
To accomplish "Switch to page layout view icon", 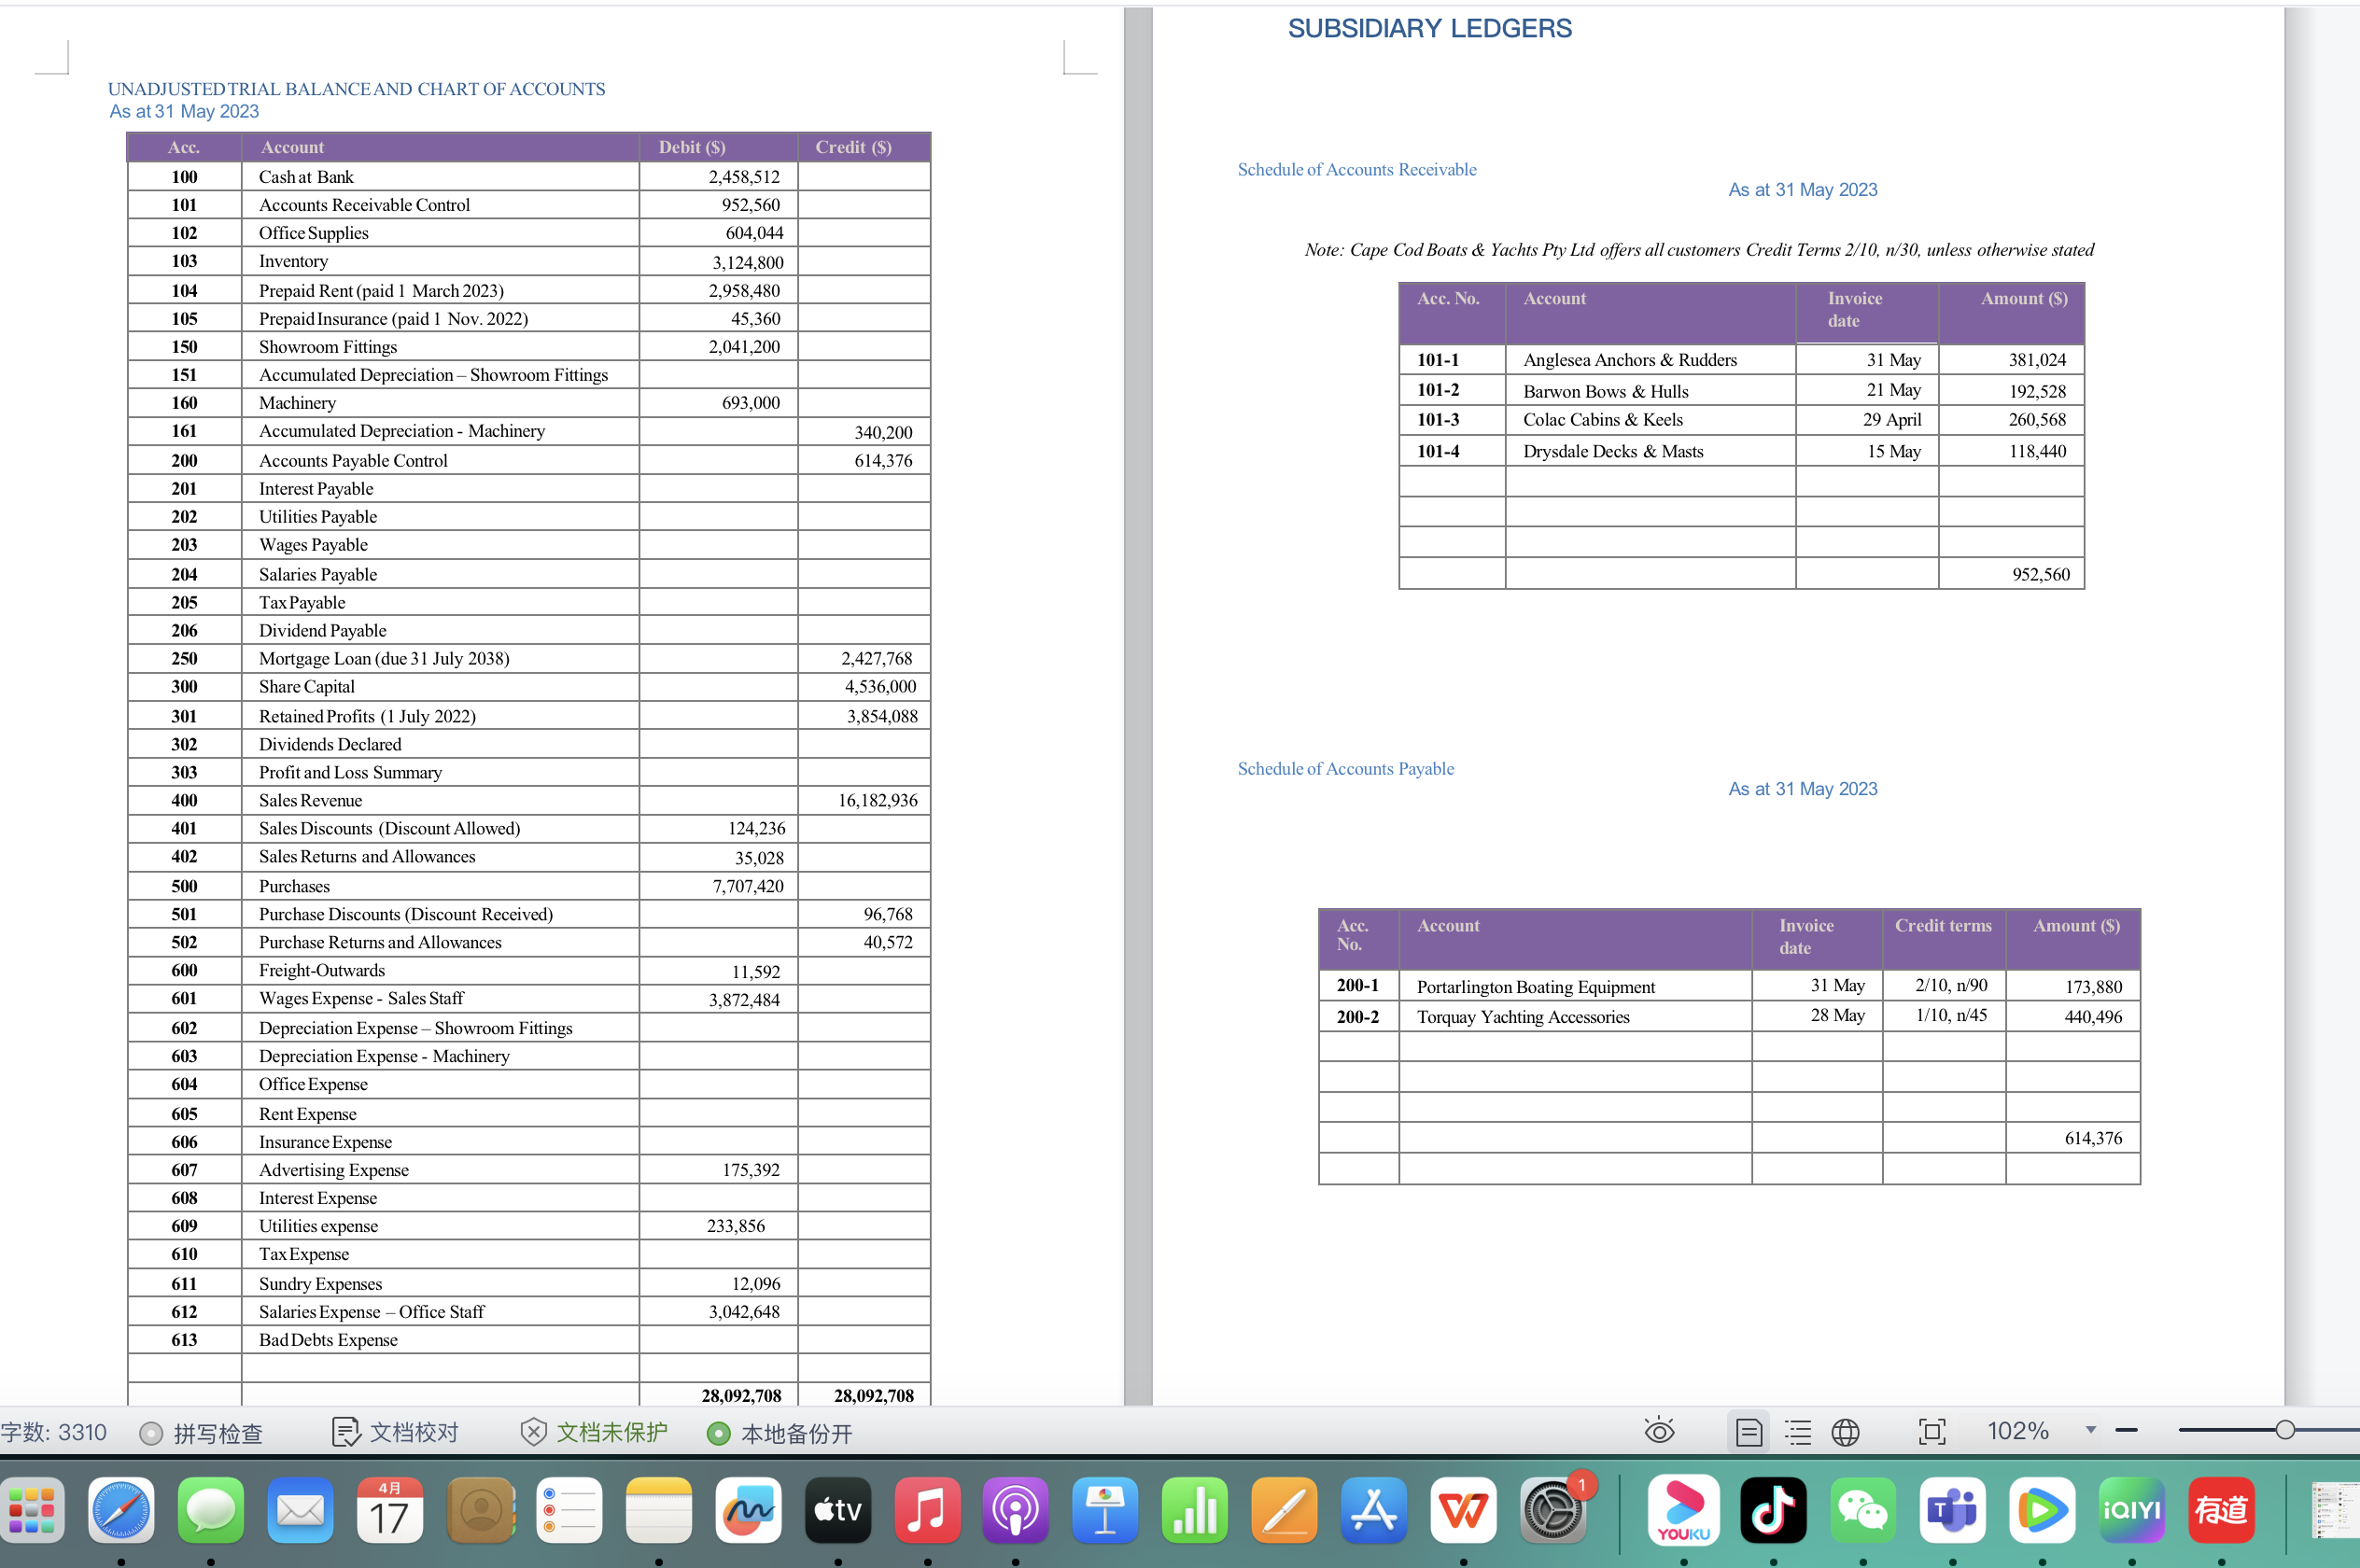I will [x=1749, y=1432].
